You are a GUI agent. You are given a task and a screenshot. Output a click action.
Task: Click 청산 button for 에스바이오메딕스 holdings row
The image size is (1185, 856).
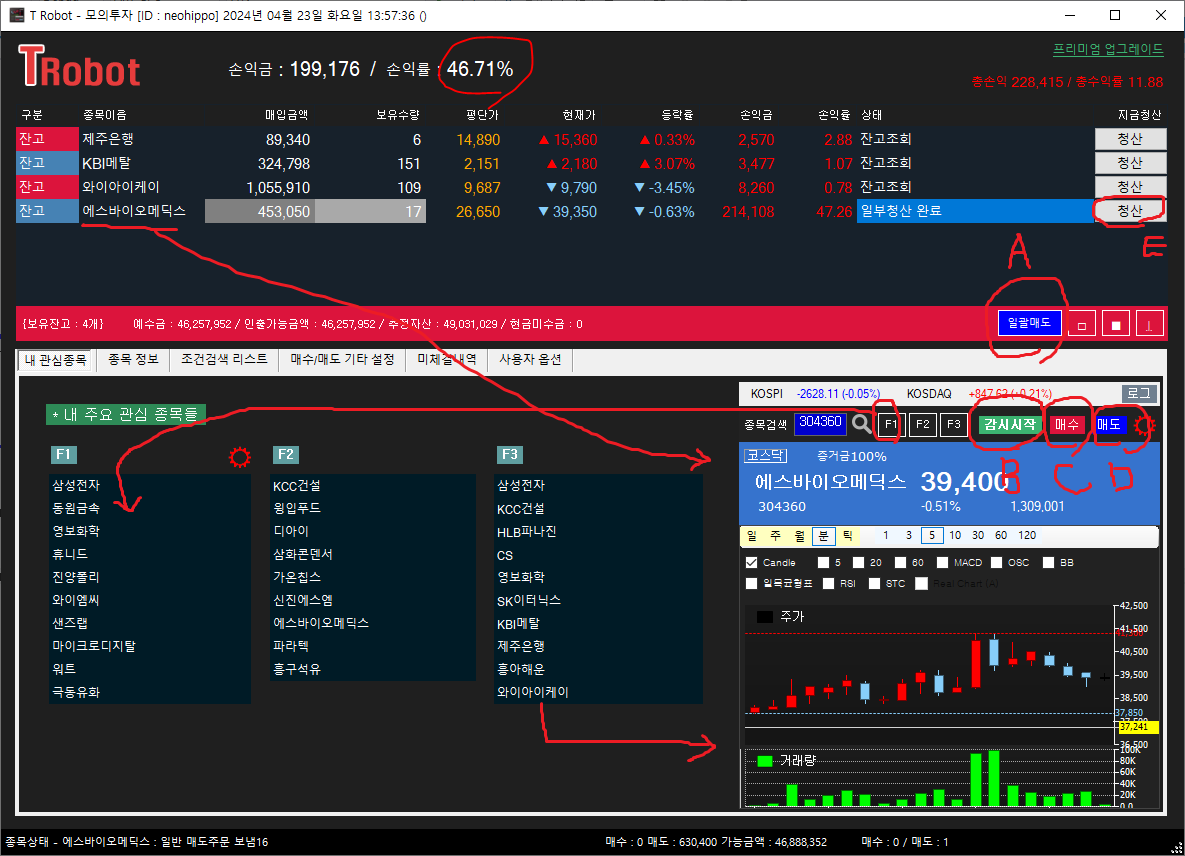pyautogui.click(x=1130, y=211)
